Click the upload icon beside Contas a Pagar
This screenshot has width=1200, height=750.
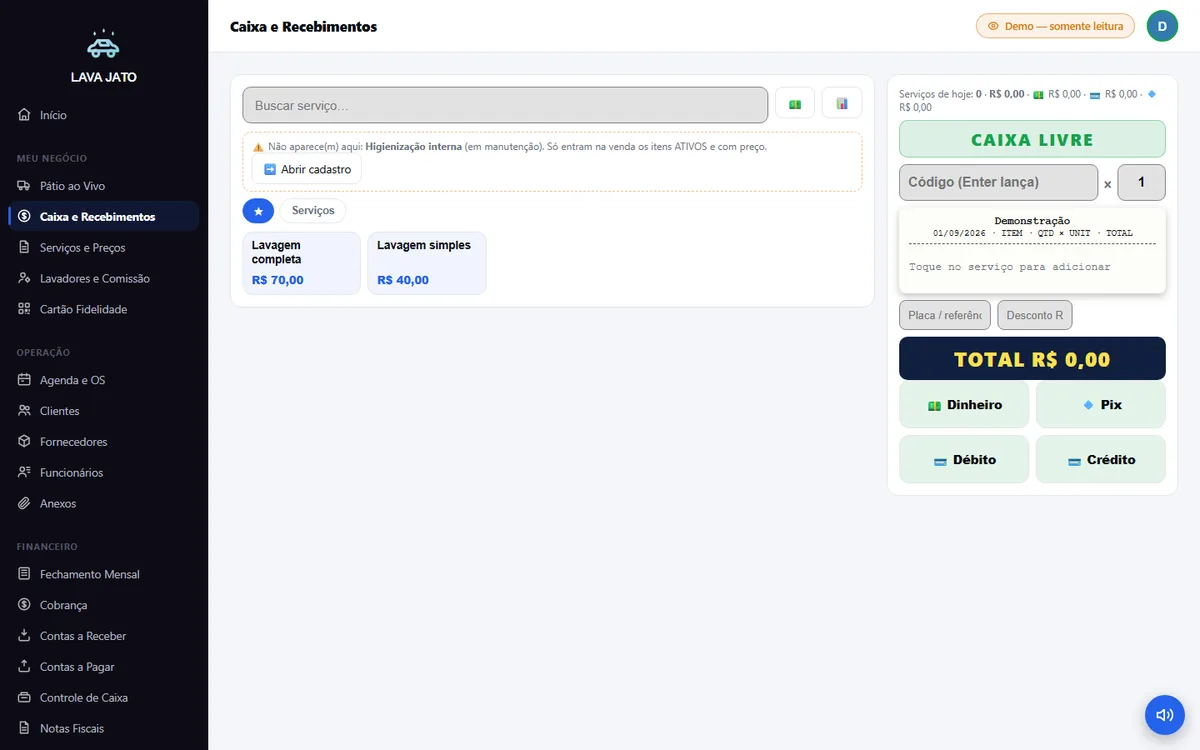click(x=24, y=667)
